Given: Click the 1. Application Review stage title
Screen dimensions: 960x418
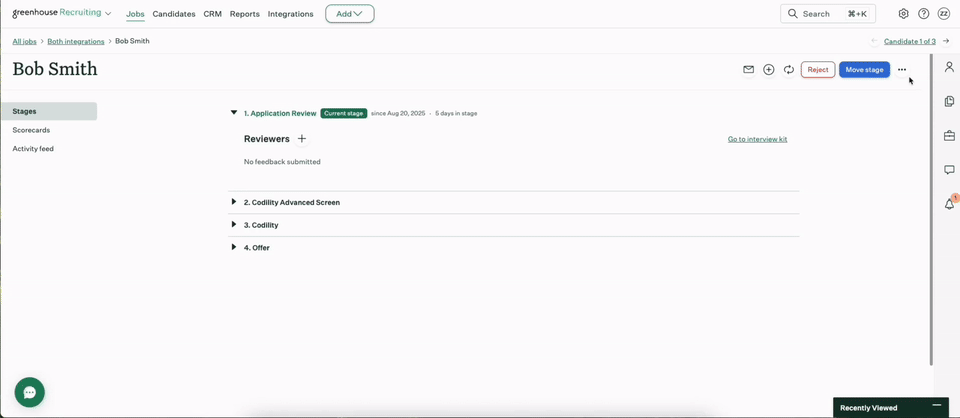Looking at the screenshot, I should [280, 113].
